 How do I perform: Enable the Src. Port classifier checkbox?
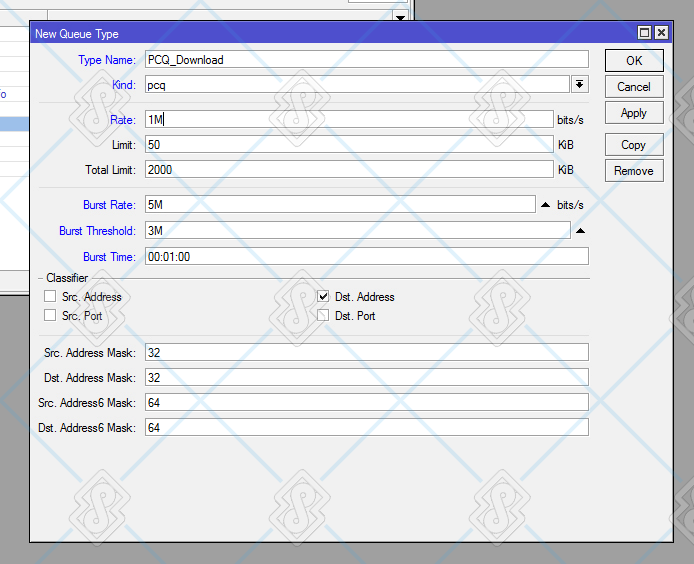[50, 315]
